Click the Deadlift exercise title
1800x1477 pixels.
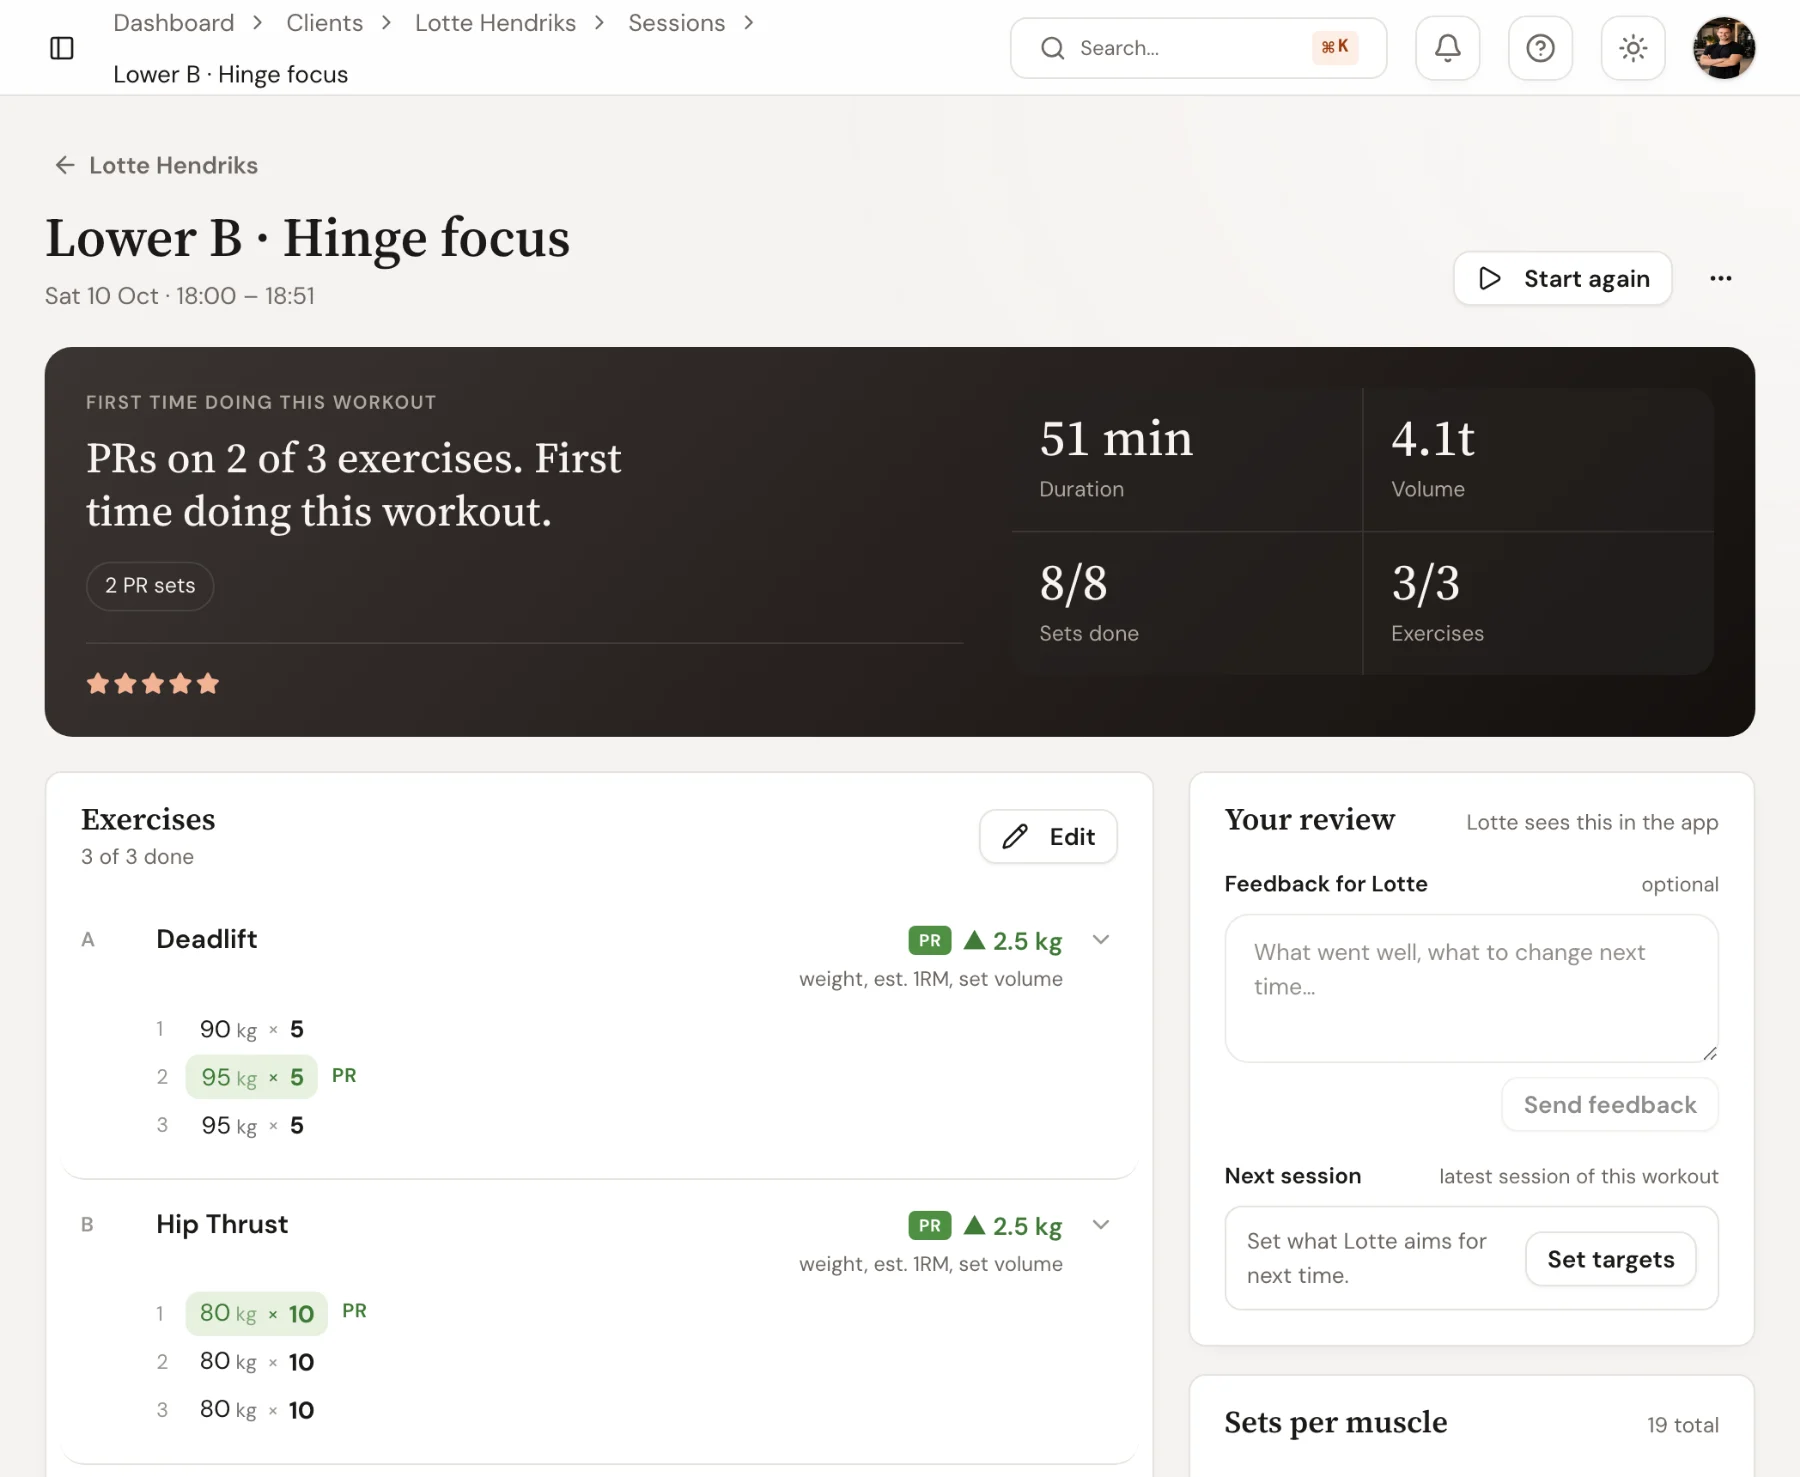(x=207, y=939)
